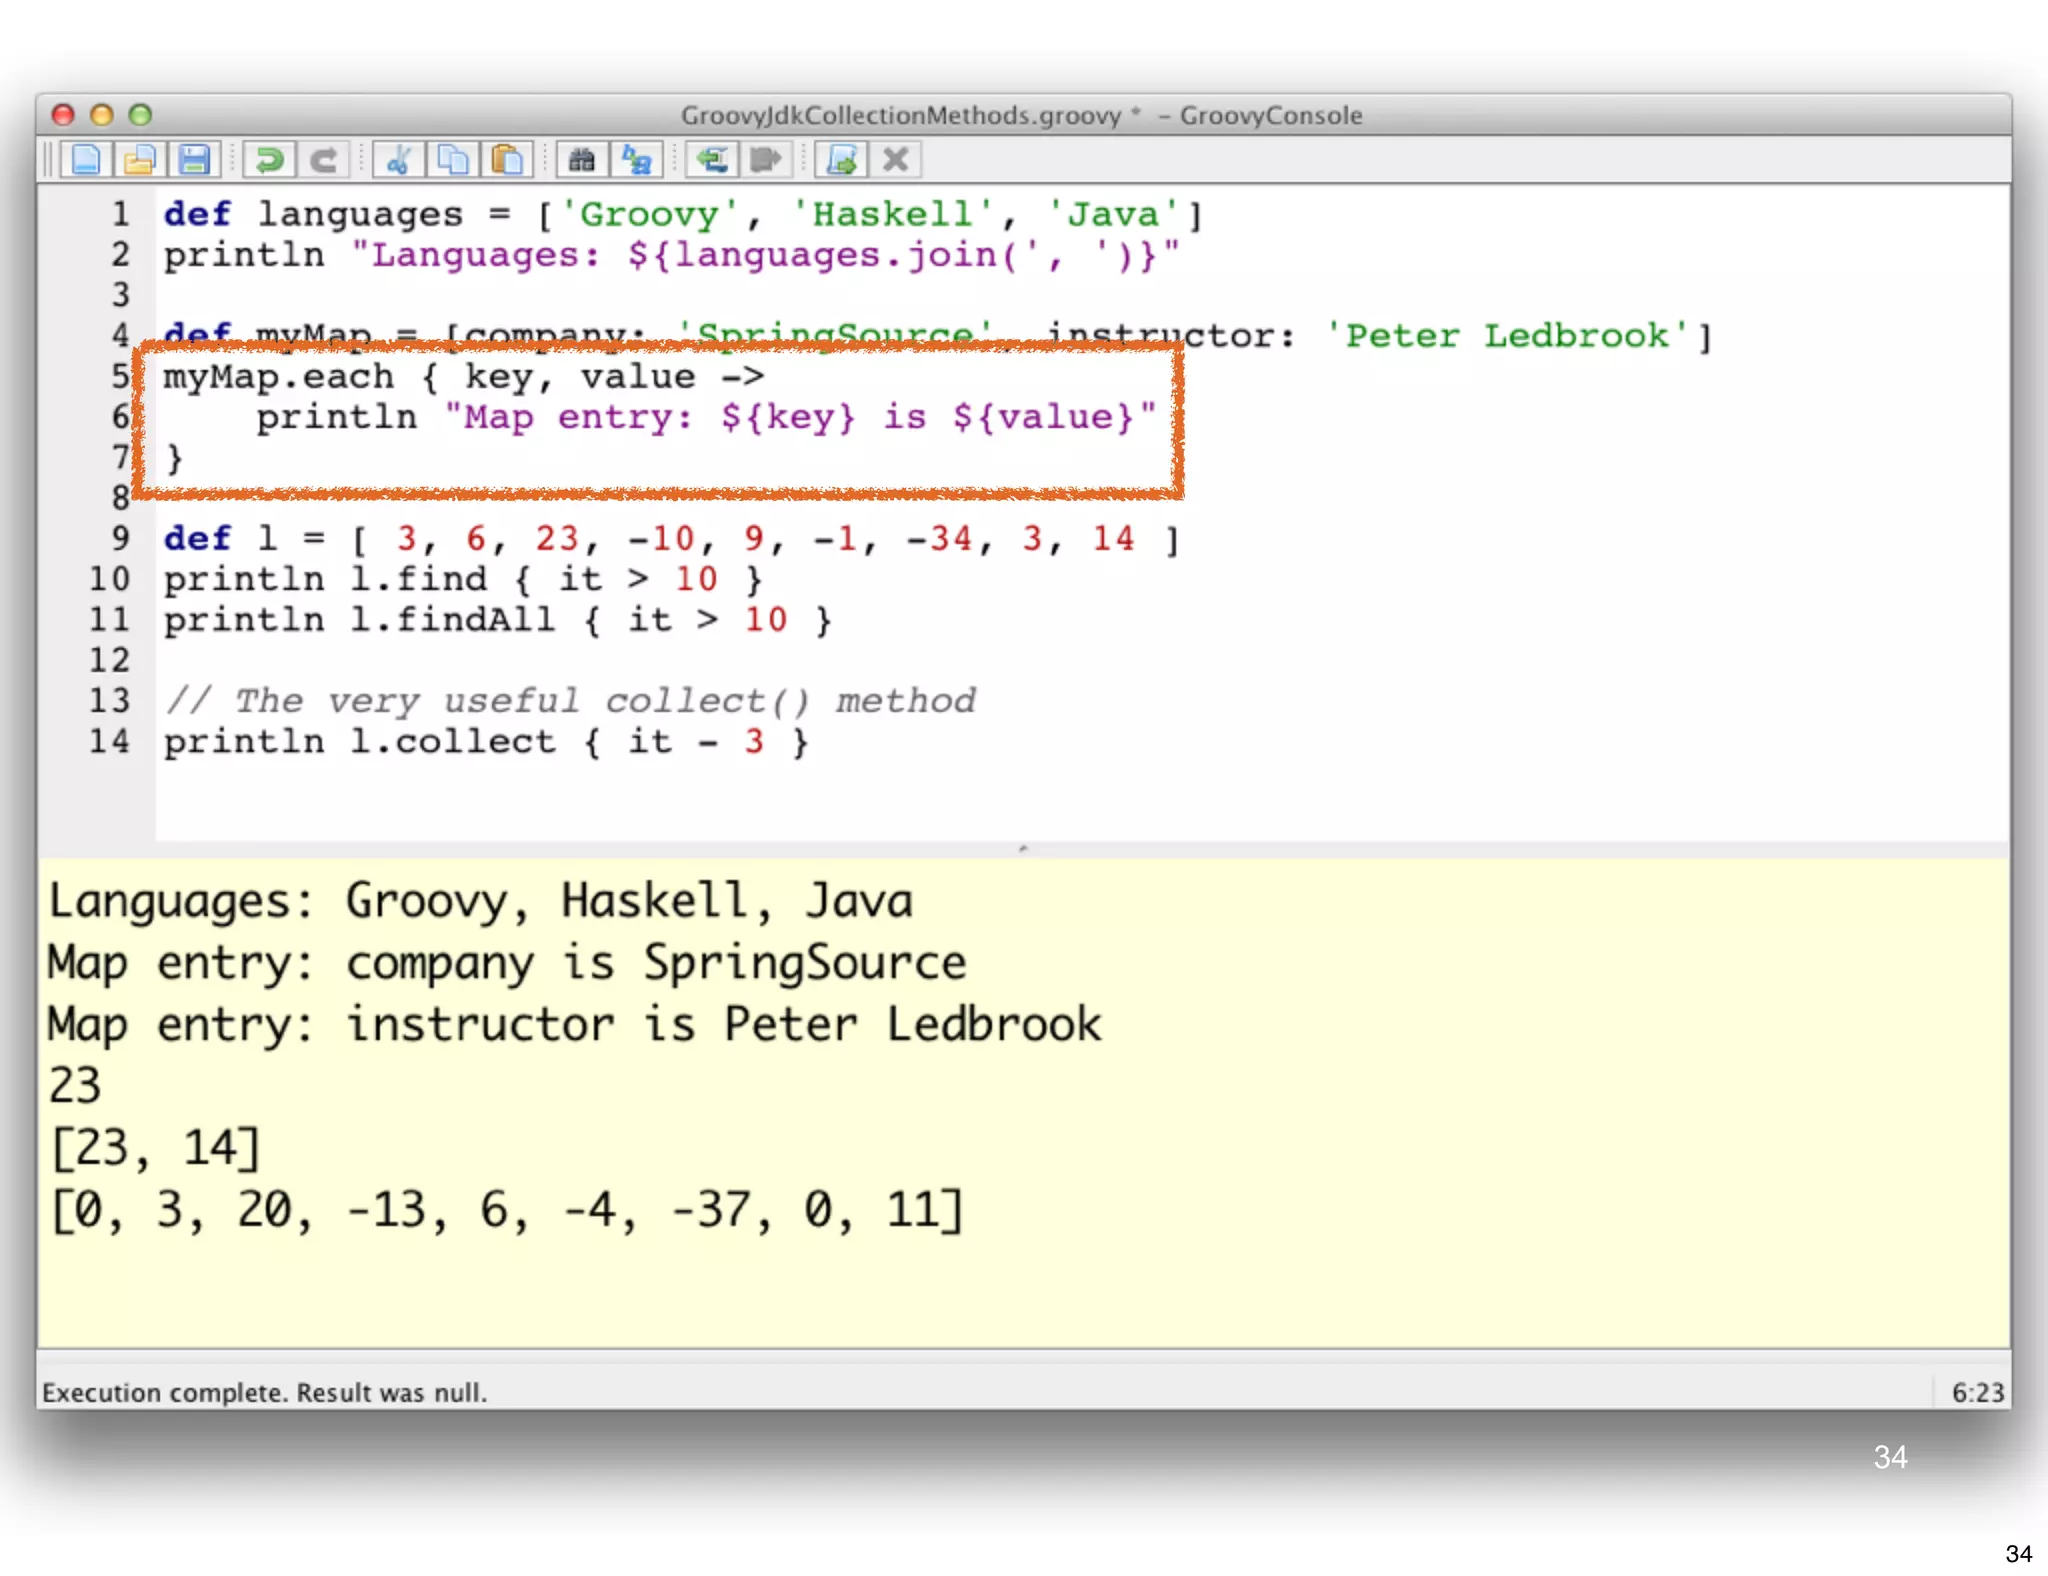Paste using the clipboard icon
Screen dimensions: 2048x1576
click(x=507, y=160)
